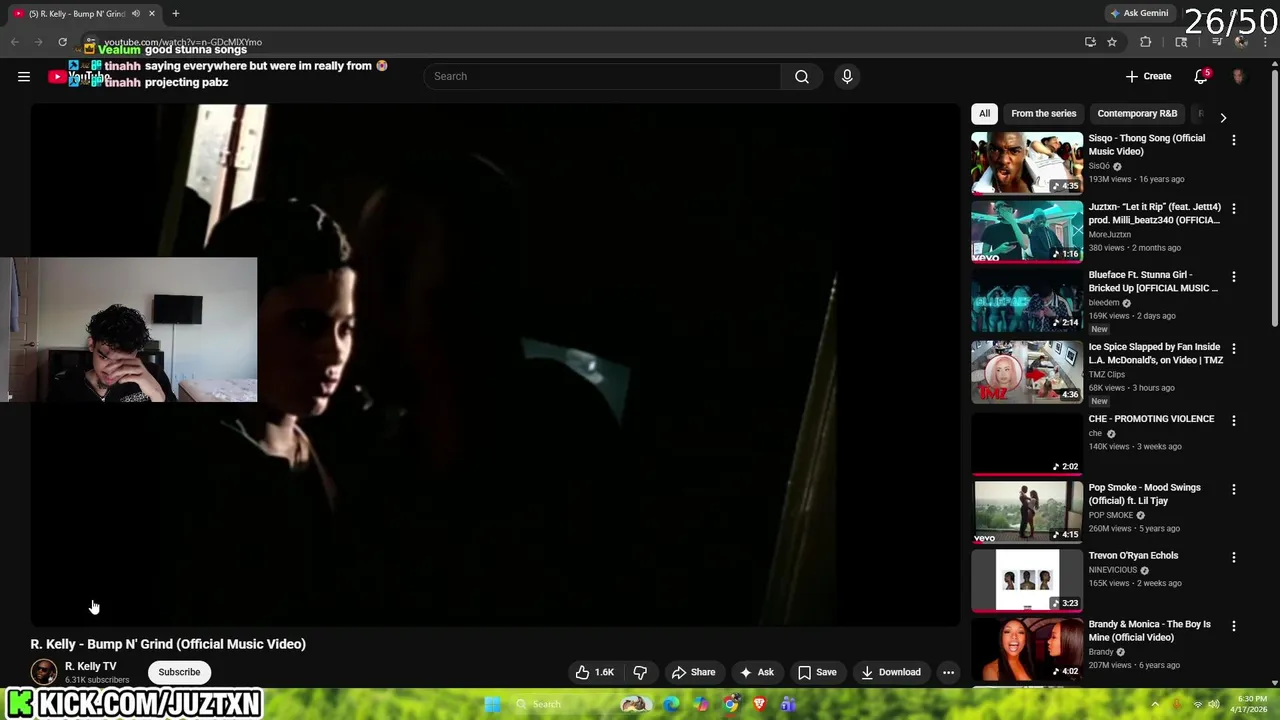Play the Ice Spice TMZ thumbnail
Image resolution: width=1280 pixels, height=720 pixels.
tap(1027, 371)
